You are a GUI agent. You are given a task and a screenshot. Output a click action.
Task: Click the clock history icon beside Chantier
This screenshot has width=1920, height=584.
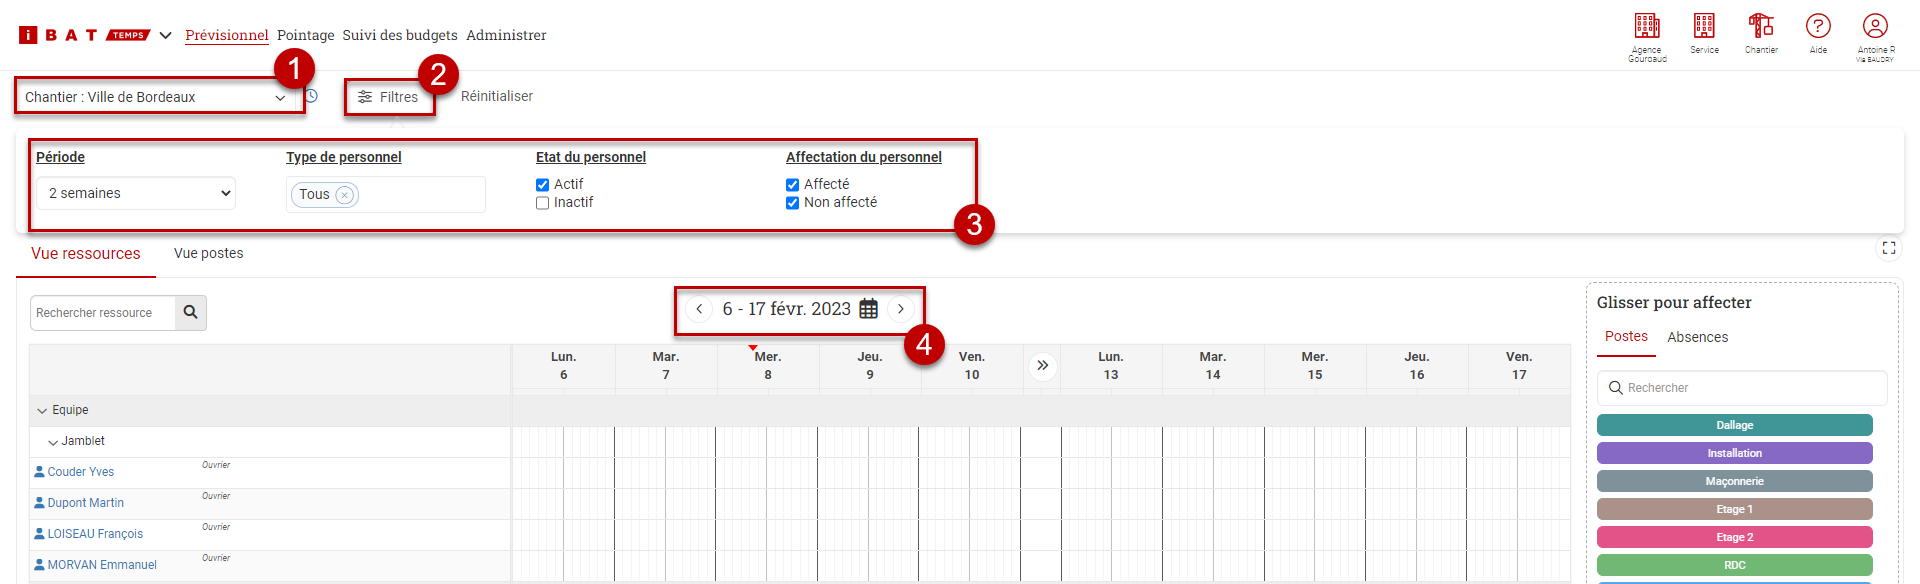[x=312, y=96]
